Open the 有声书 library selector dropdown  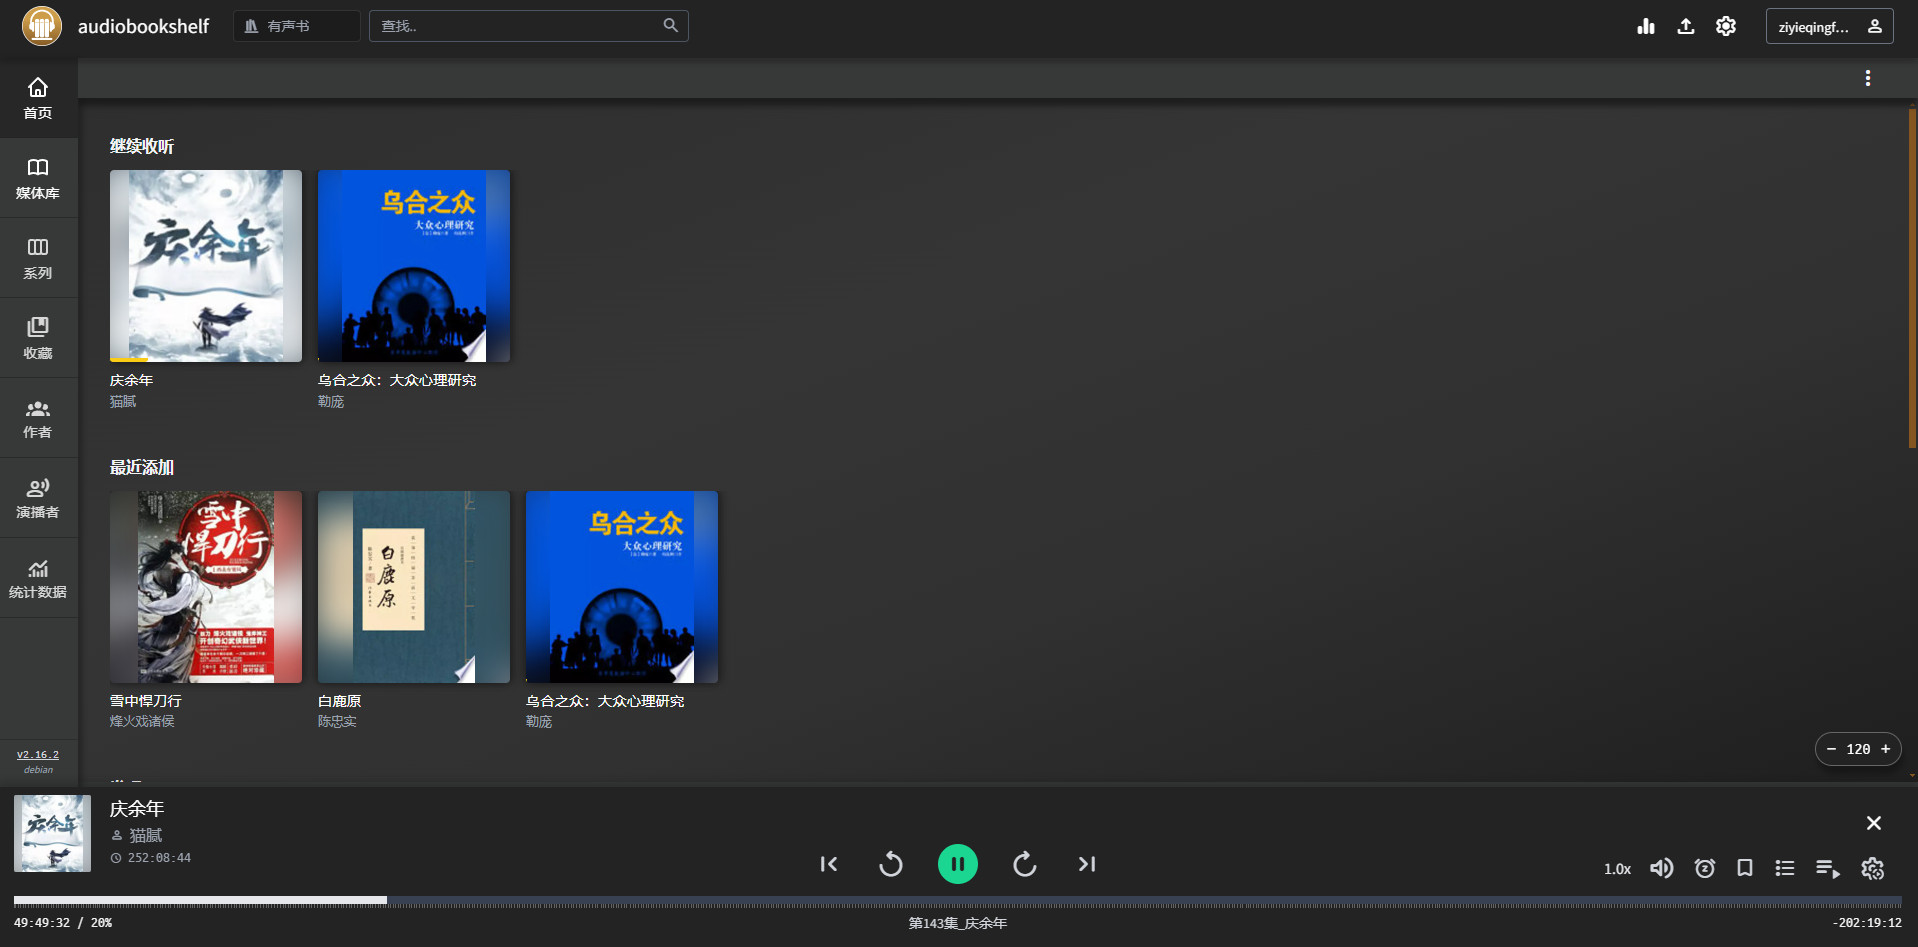click(x=297, y=26)
